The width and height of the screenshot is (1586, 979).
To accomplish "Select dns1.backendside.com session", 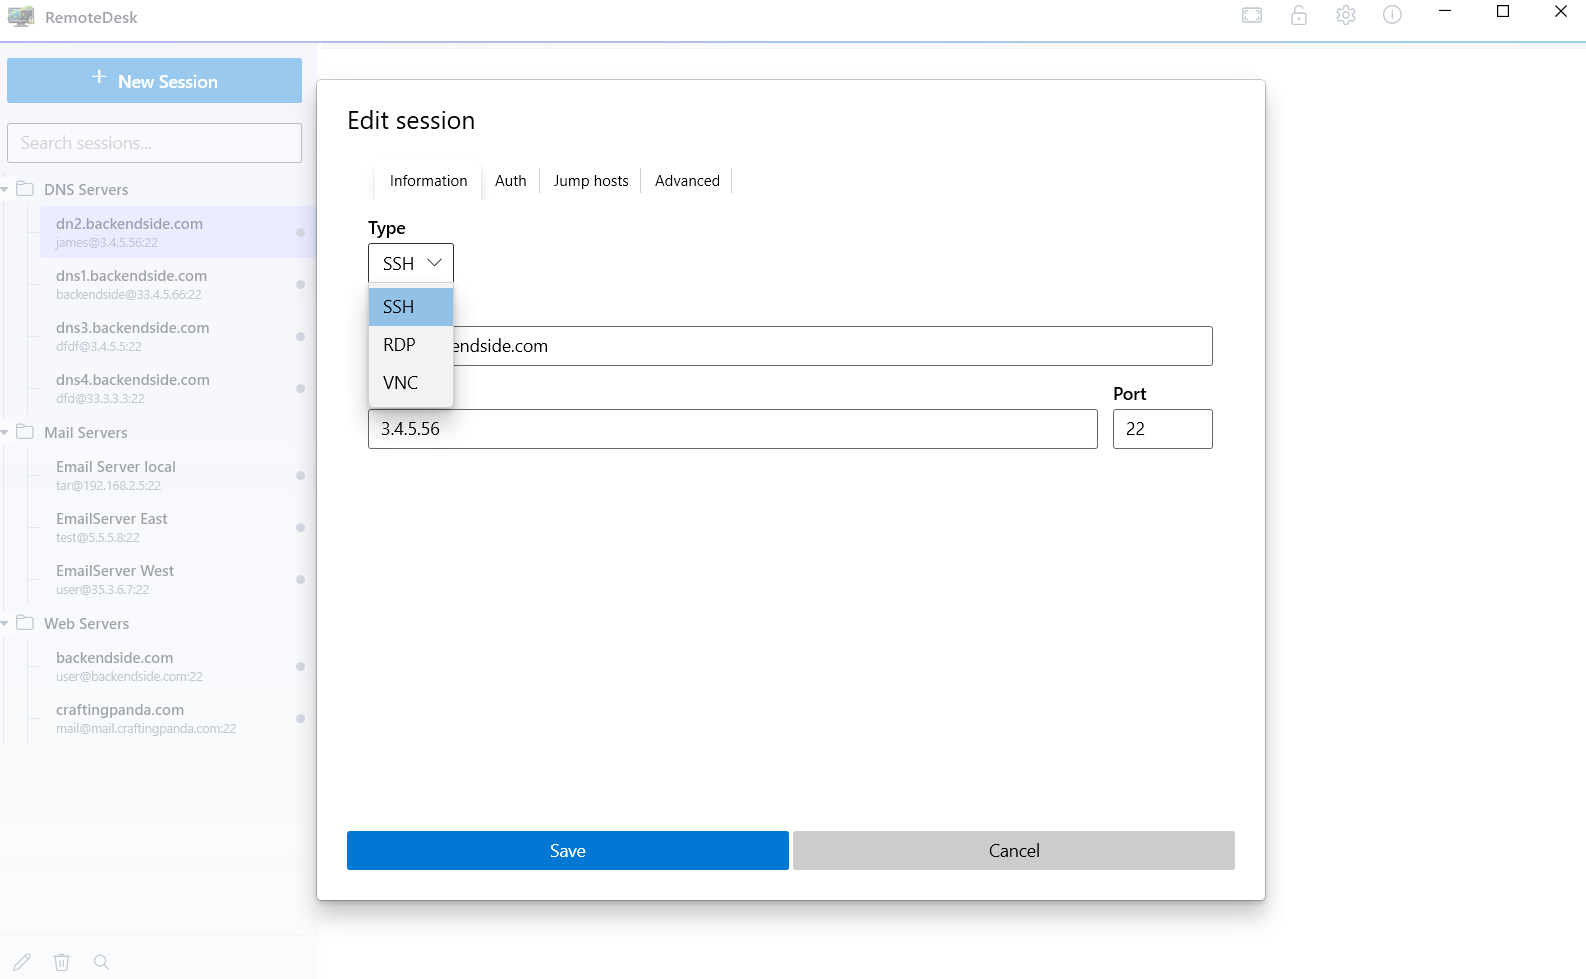I will click(178, 284).
